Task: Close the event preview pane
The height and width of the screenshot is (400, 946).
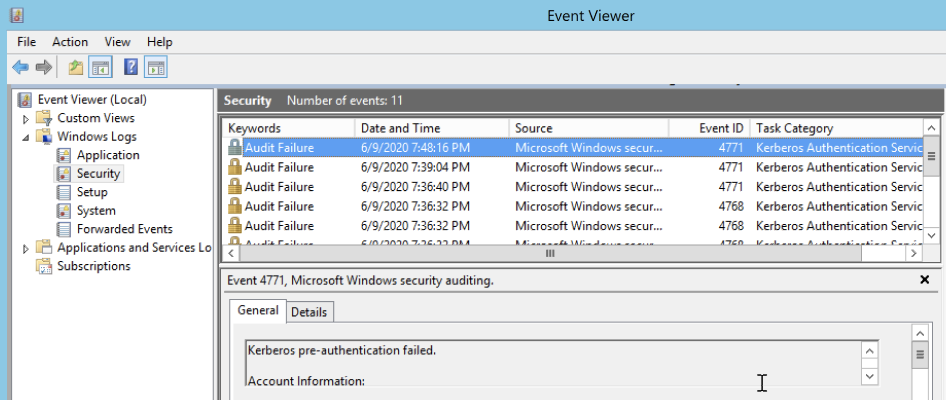Action: pyautogui.click(x=924, y=280)
